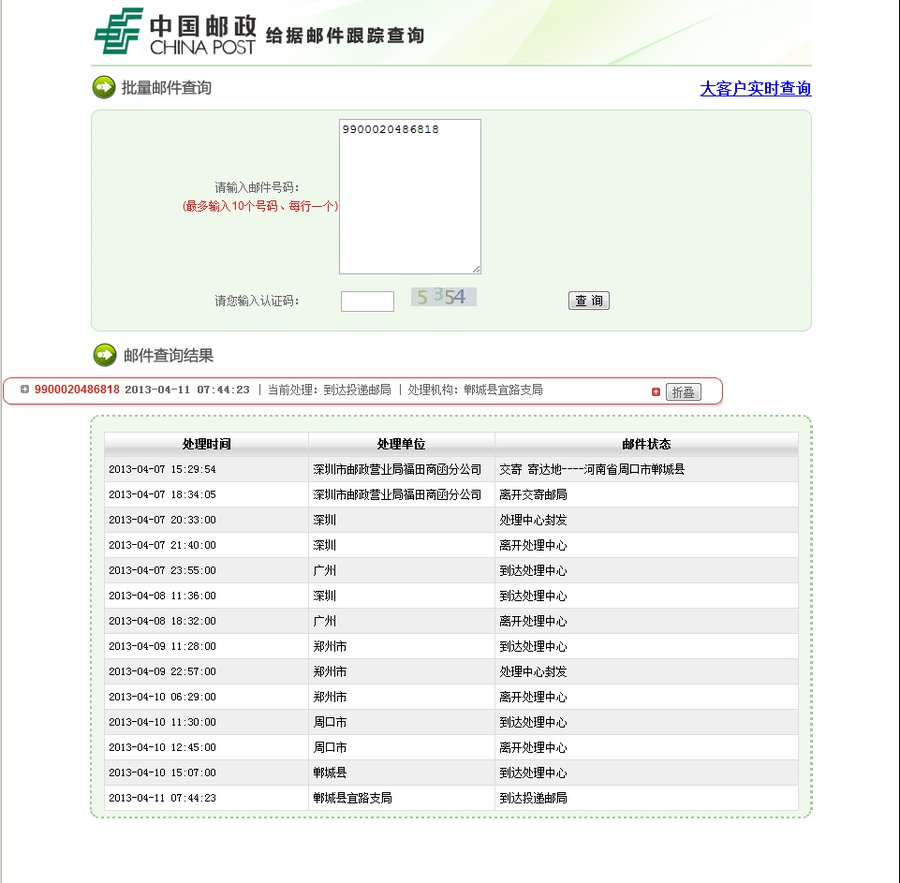900x883 pixels.
Task: Click green arrow icon beside 批量邮件查询
Action: [x=104, y=87]
